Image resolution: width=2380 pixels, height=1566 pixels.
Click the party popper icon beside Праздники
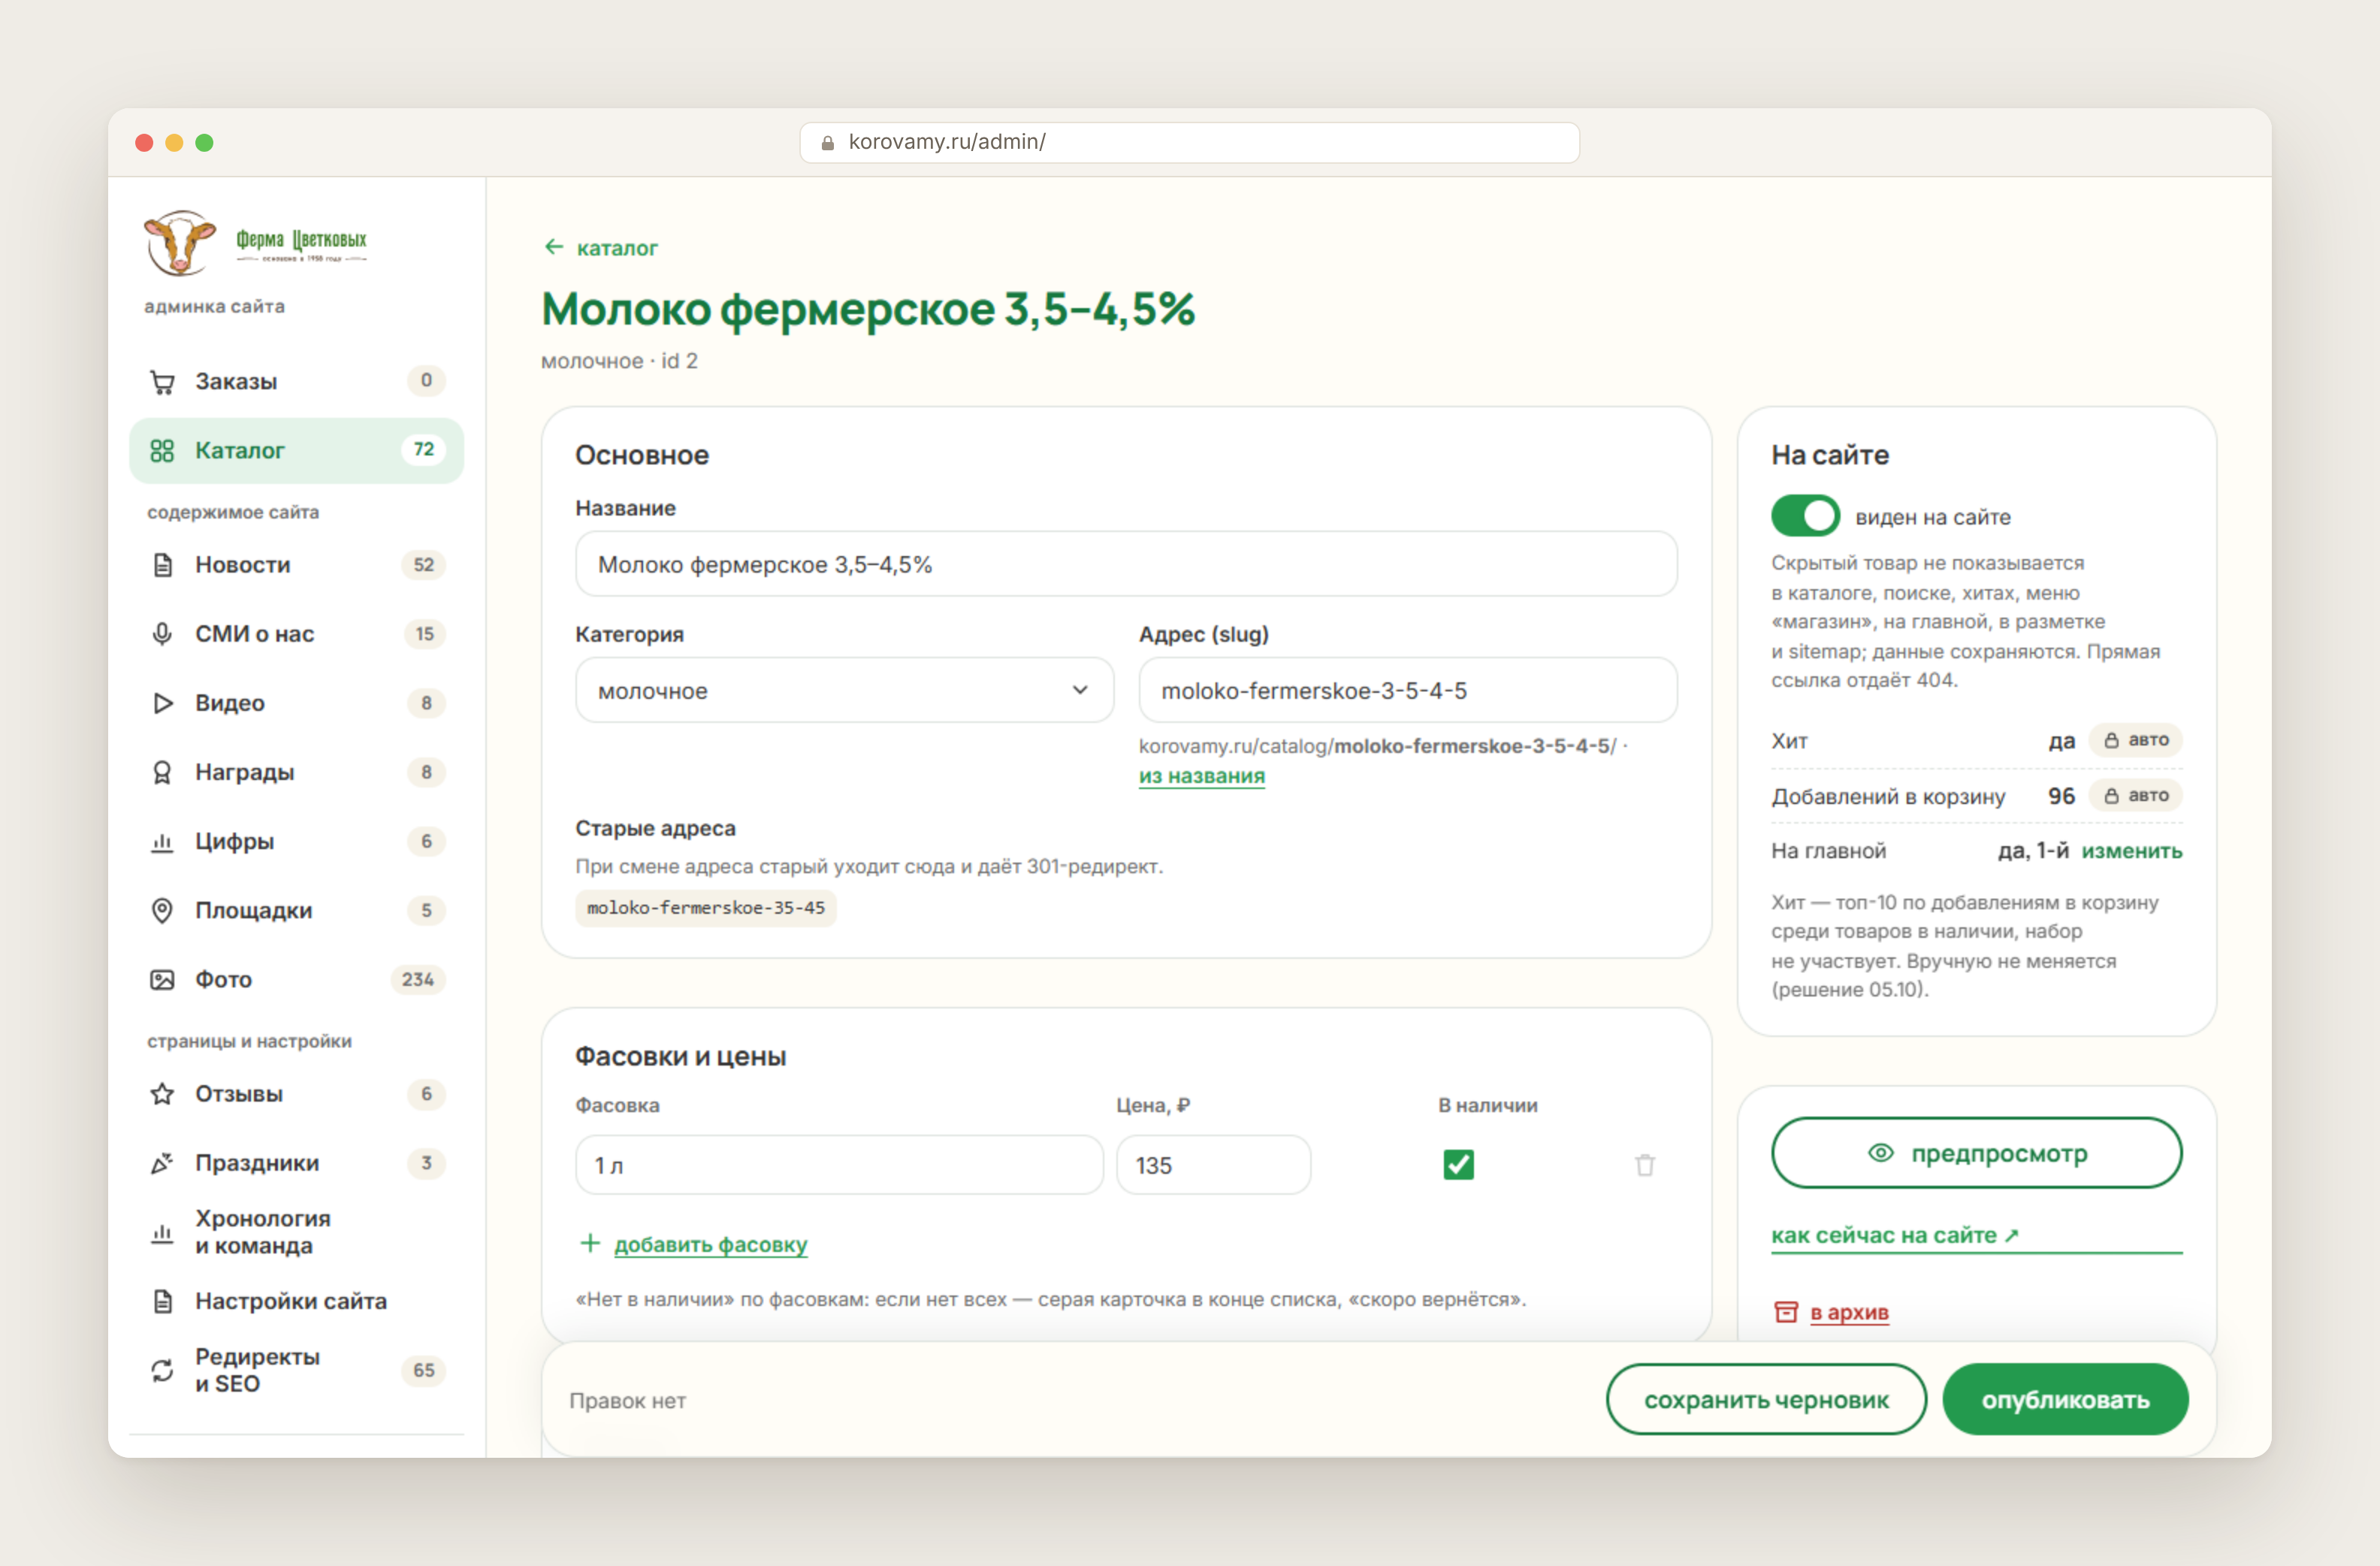tap(162, 1163)
